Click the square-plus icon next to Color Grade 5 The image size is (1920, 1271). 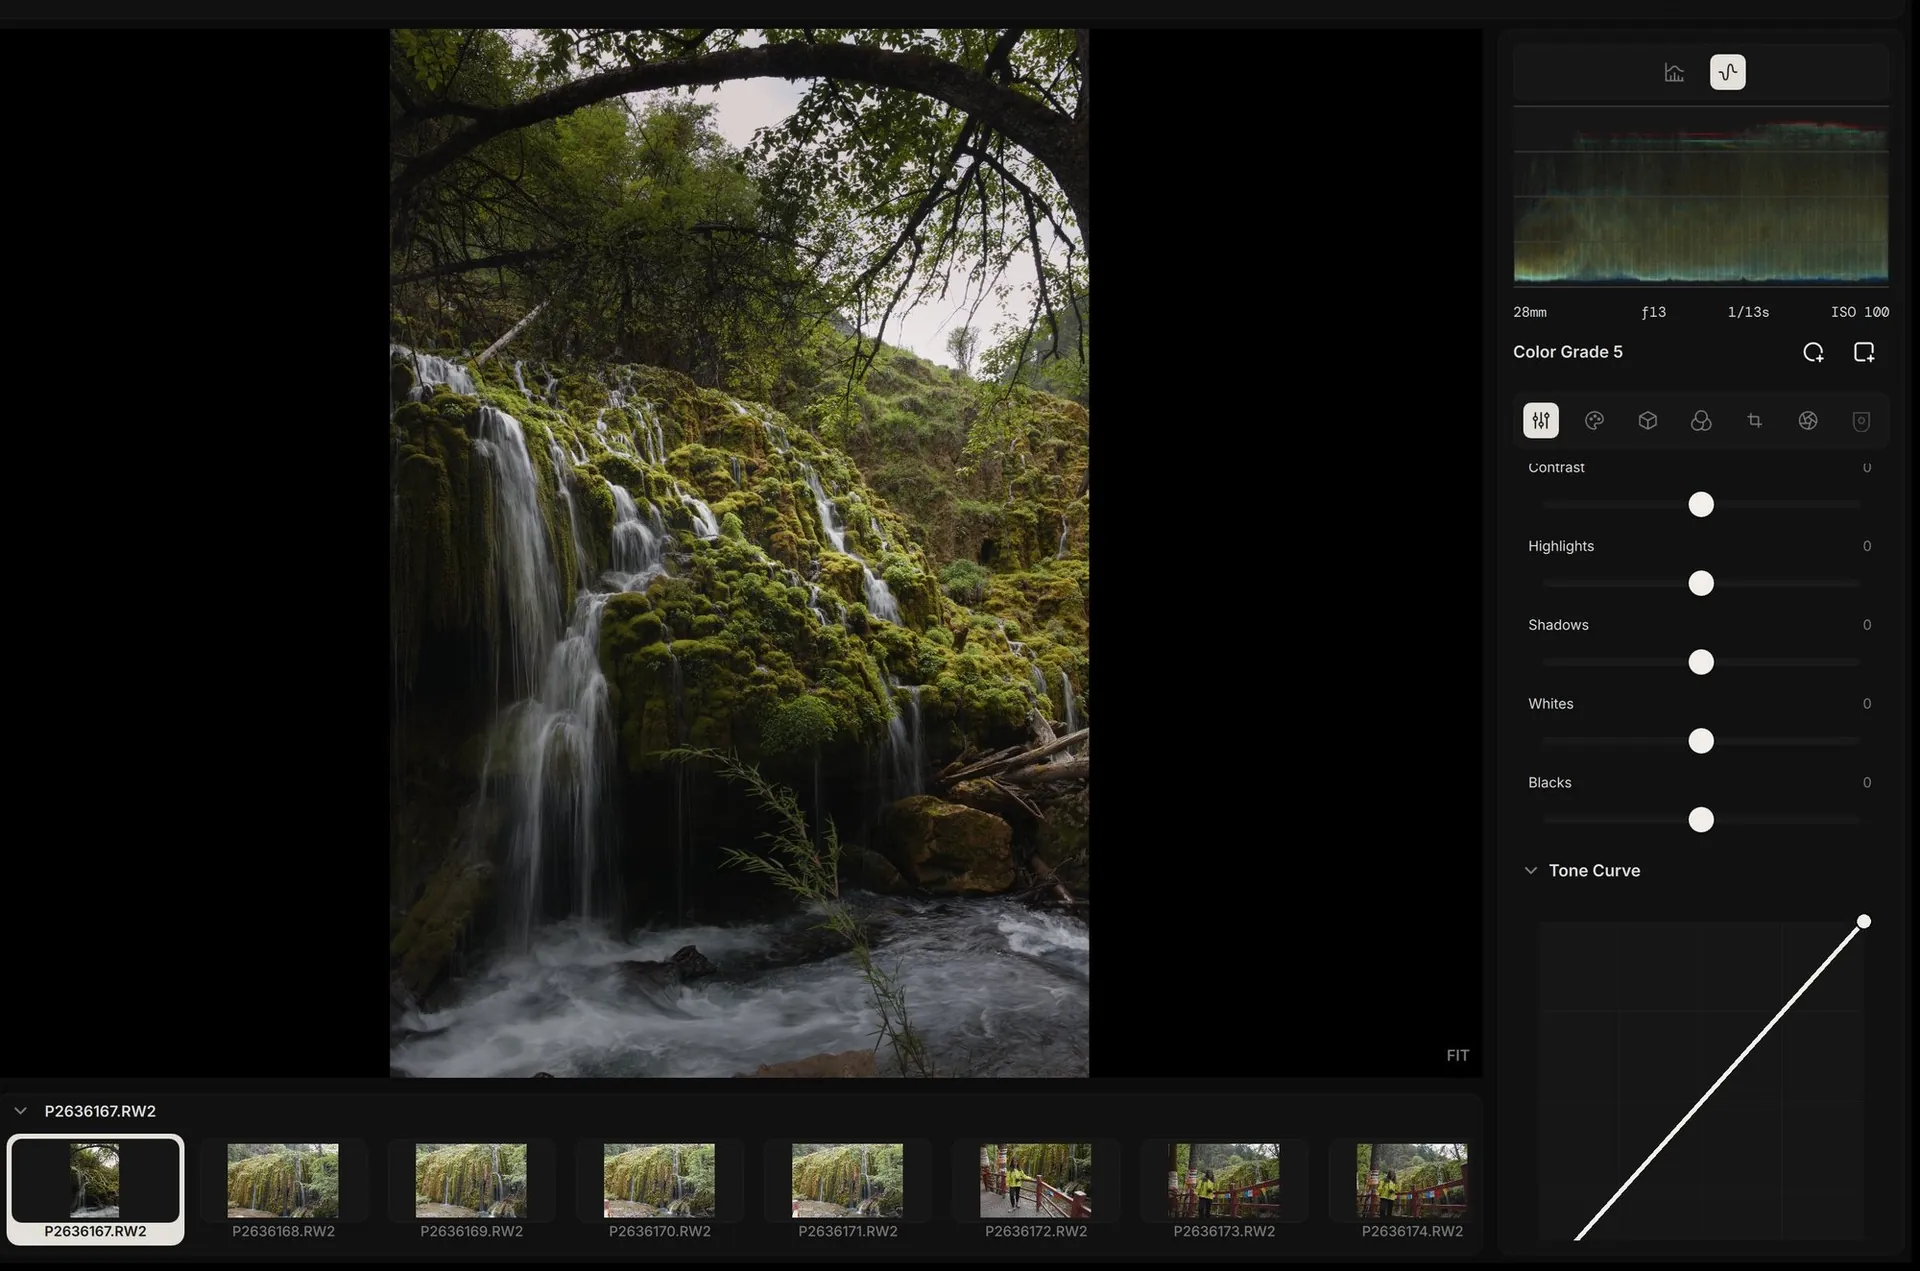pyautogui.click(x=1864, y=352)
